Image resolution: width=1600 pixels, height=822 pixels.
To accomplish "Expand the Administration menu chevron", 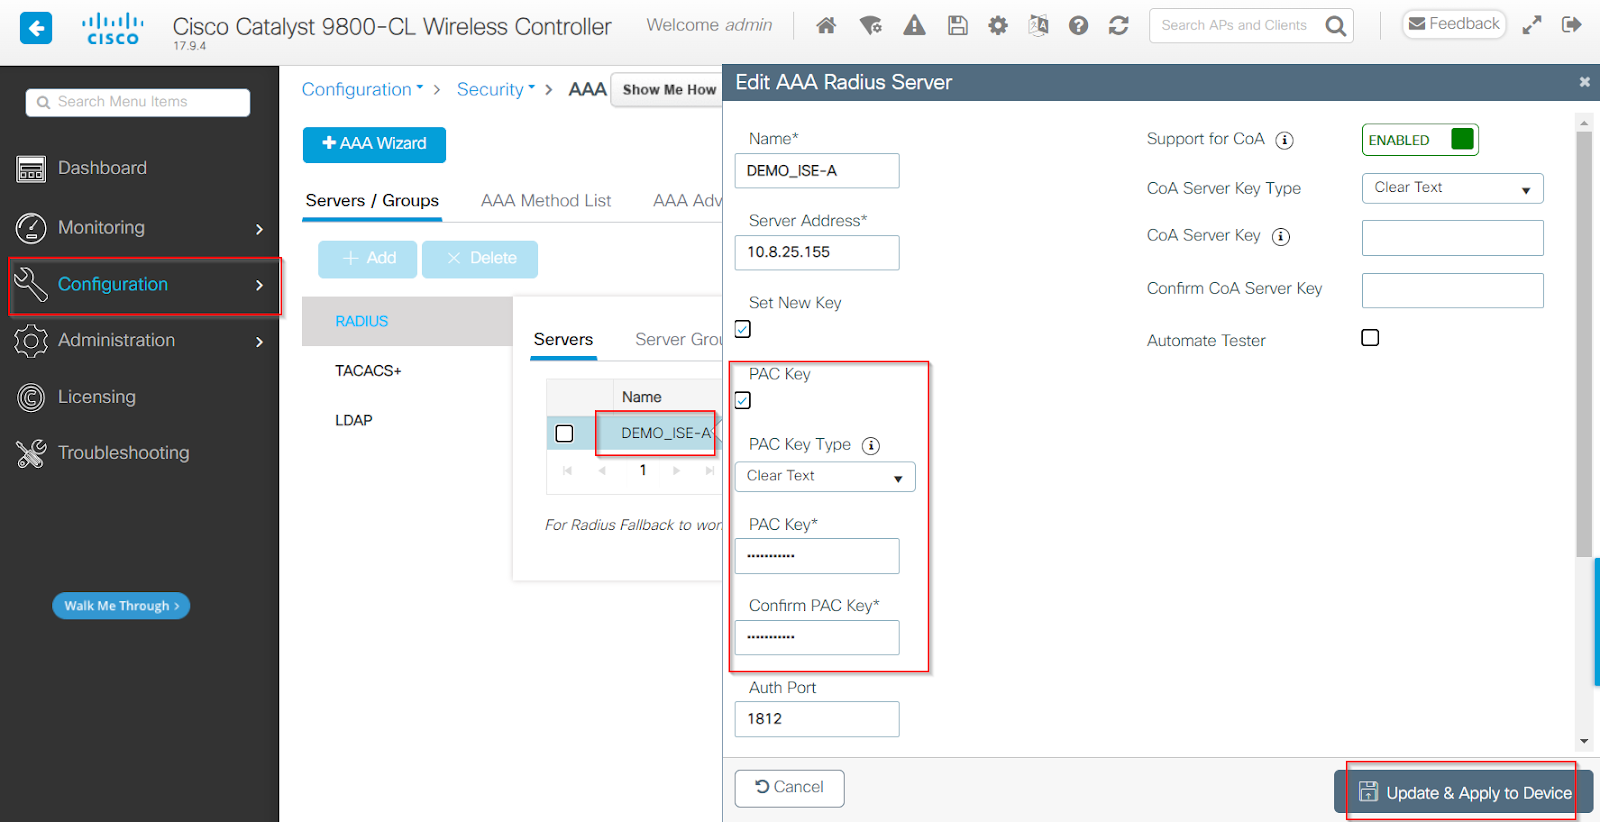I will 259,342.
